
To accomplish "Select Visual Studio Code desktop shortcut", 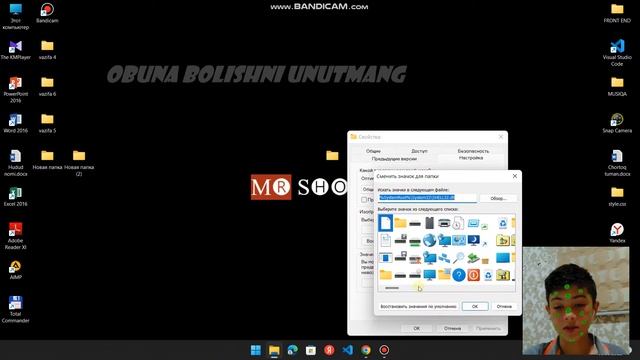I will [x=617, y=53].
